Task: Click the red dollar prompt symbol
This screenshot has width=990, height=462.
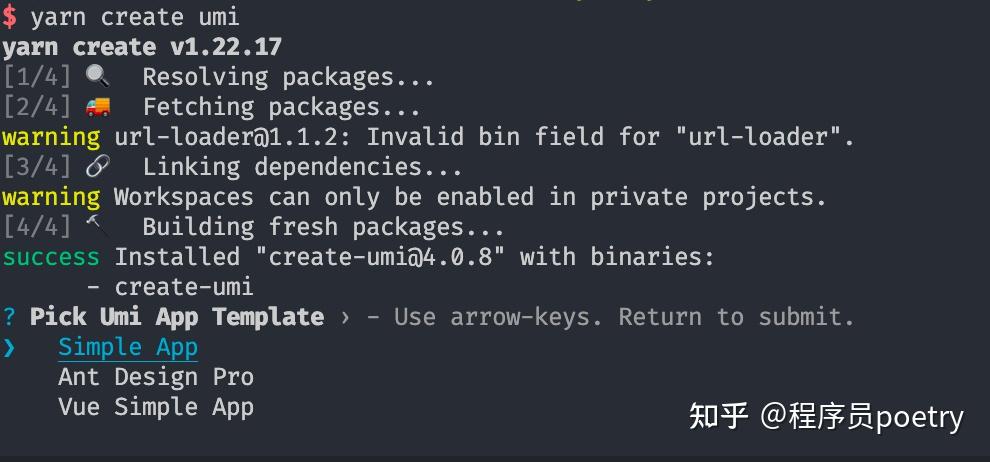Action: click(9, 17)
